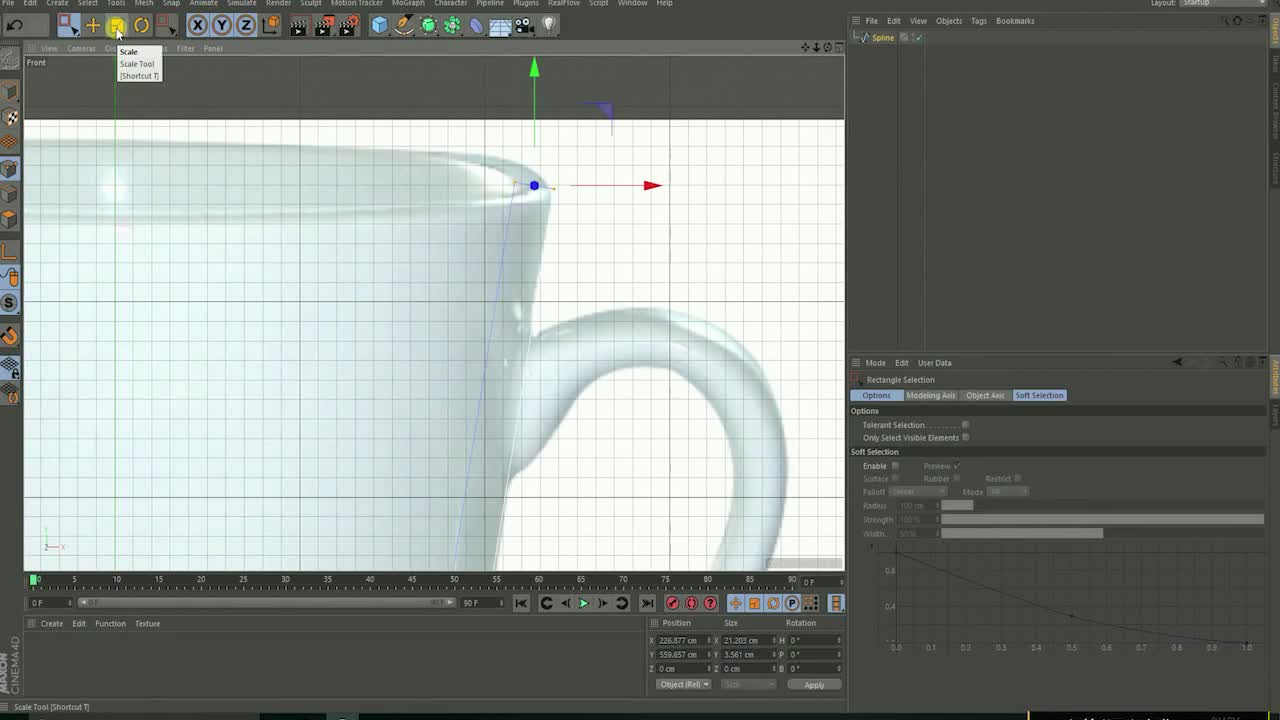The width and height of the screenshot is (1280, 720).
Task: Open the Mesh menu
Action: tap(144, 3)
